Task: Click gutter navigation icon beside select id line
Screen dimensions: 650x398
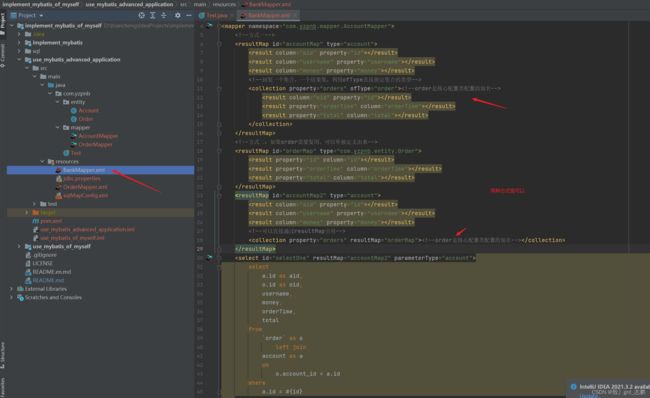Action: pos(210,257)
